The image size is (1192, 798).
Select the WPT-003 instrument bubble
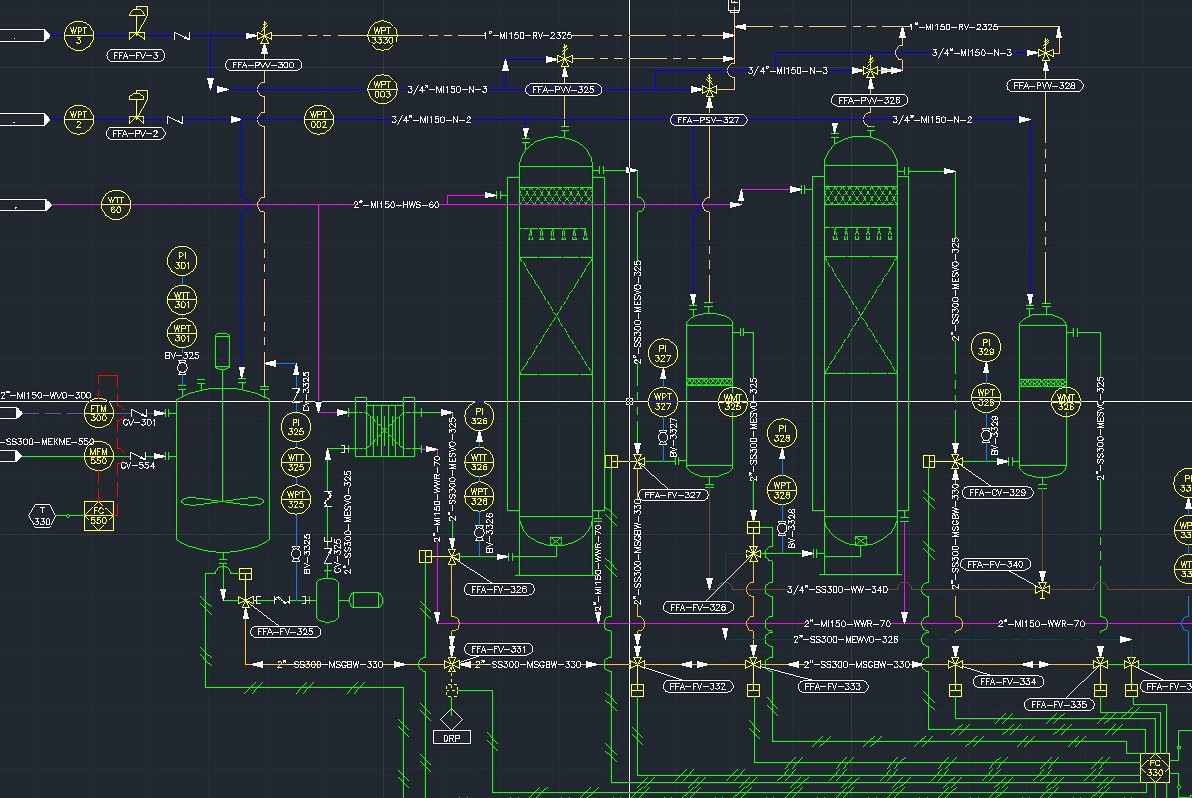point(381,89)
